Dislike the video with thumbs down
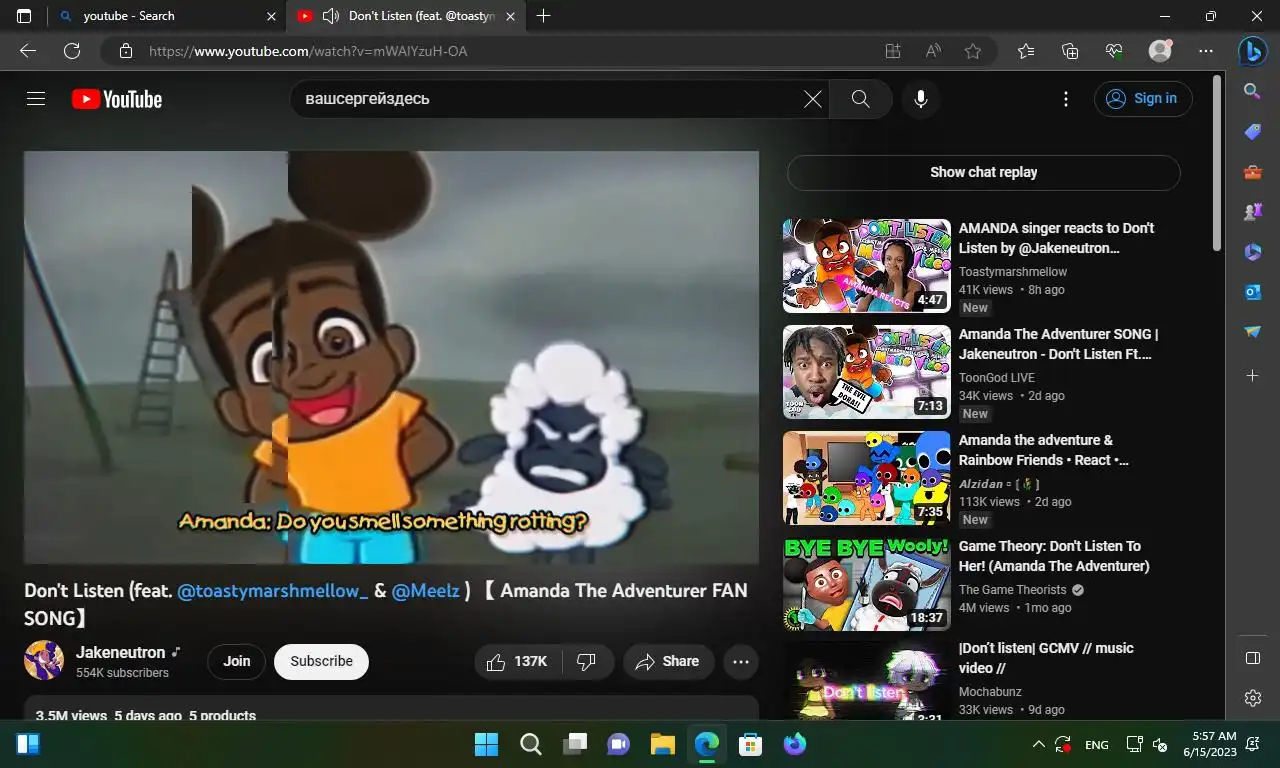Screen dimensions: 1280x768 click(588, 661)
